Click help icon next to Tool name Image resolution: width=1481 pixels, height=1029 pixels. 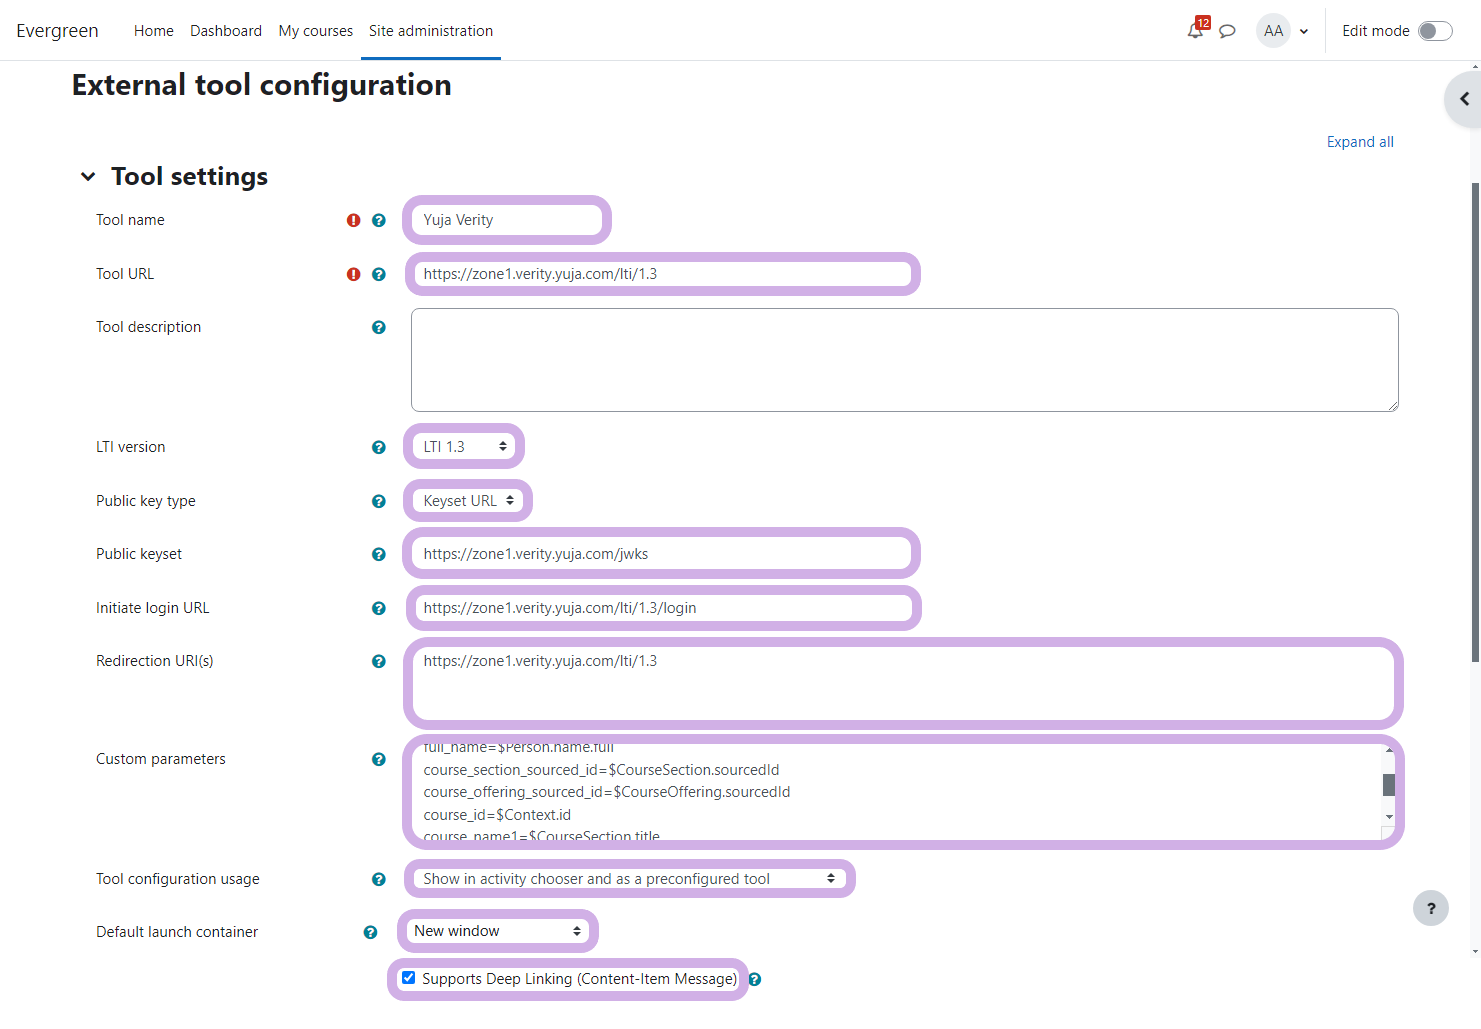[x=379, y=220]
